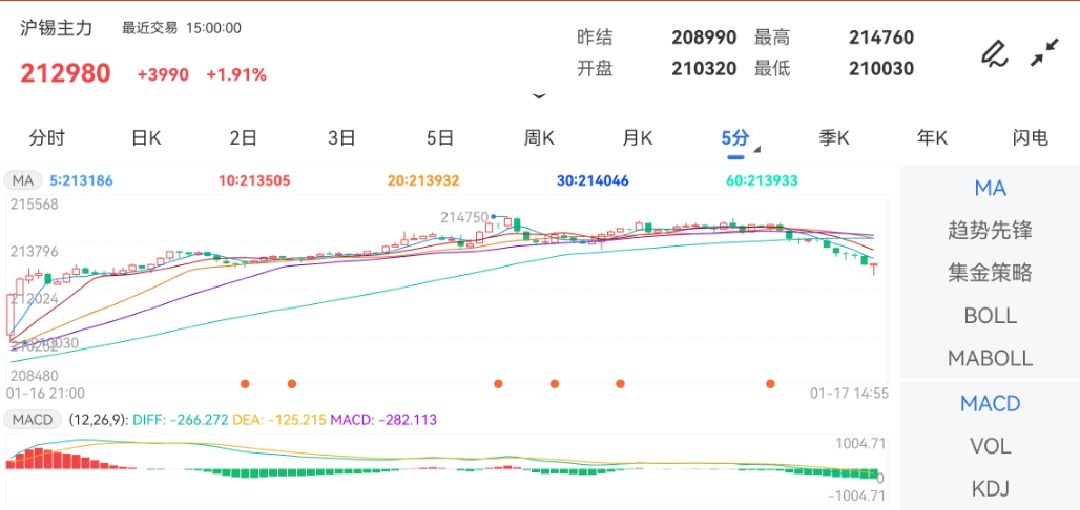Click the 最高 value 214760
Image resolution: width=1080 pixels, height=510 pixels.
[881, 37]
